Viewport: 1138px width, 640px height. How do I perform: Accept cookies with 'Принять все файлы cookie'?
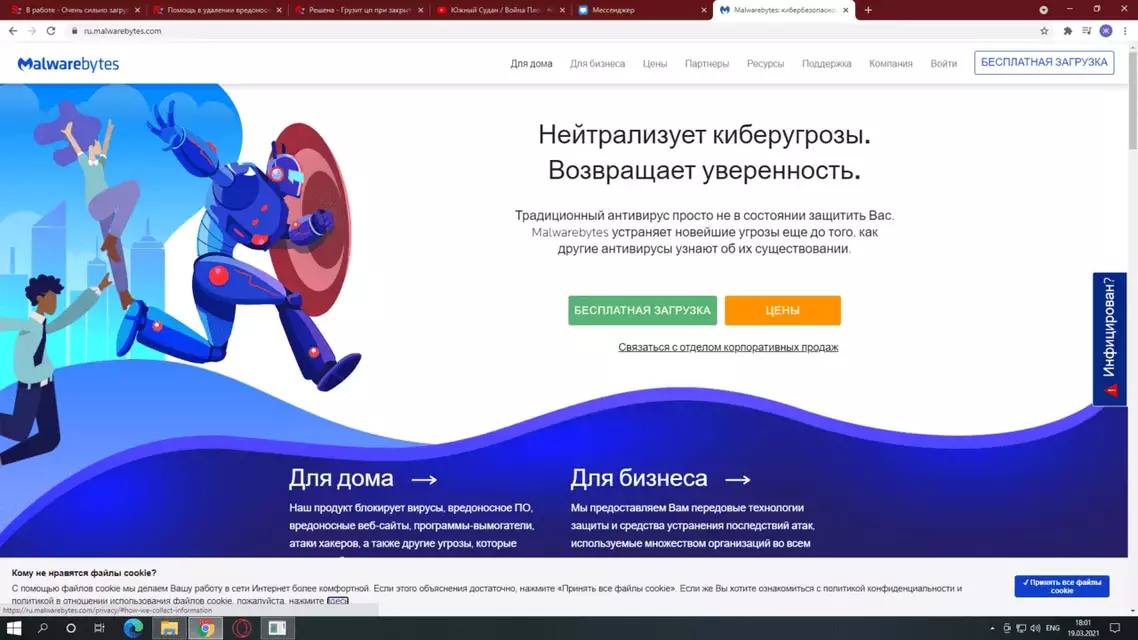pos(1062,586)
